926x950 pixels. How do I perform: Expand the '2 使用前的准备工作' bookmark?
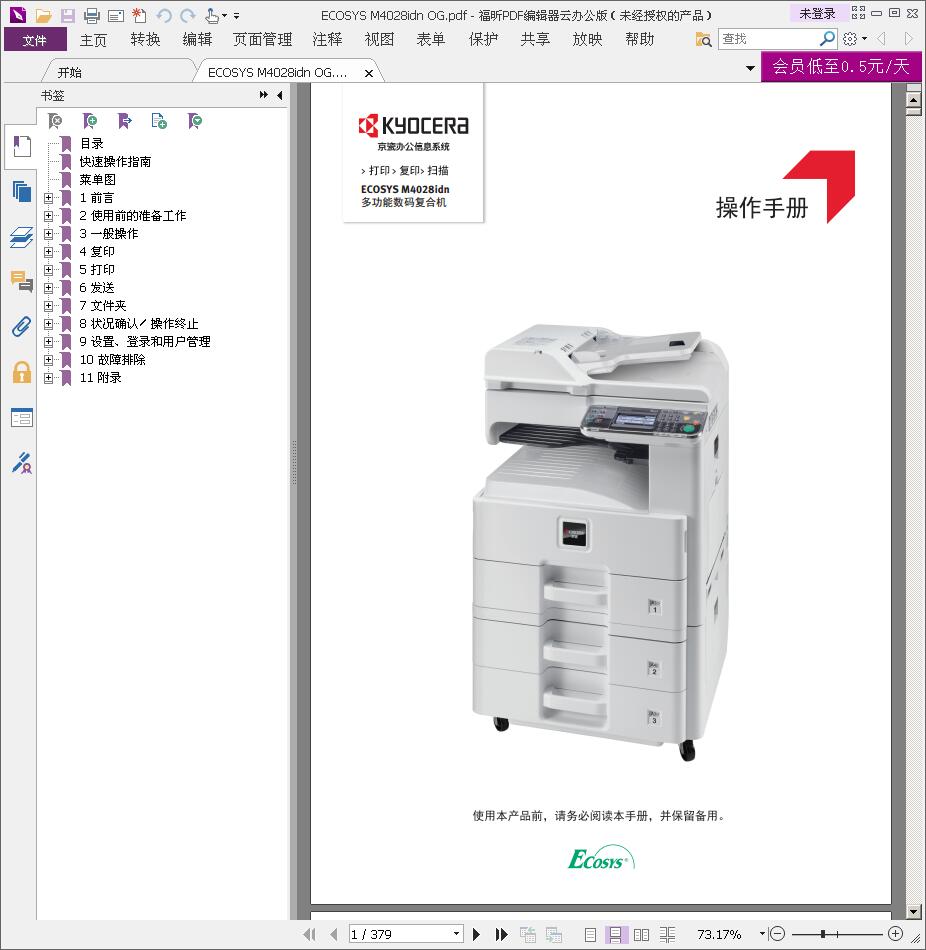point(48,216)
